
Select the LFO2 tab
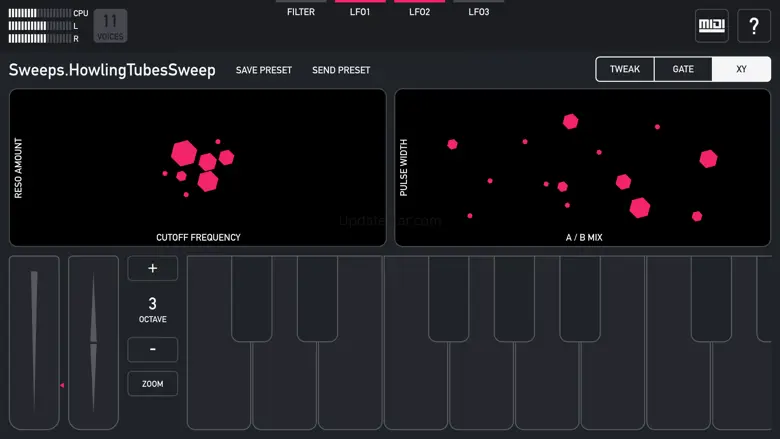(x=419, y=9)
